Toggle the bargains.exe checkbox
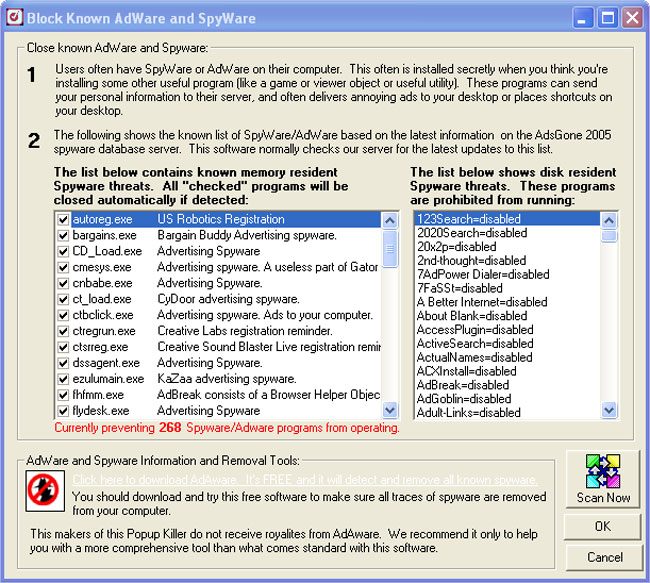The height and width of the screenshot is (583, 650). pos(63,235)
